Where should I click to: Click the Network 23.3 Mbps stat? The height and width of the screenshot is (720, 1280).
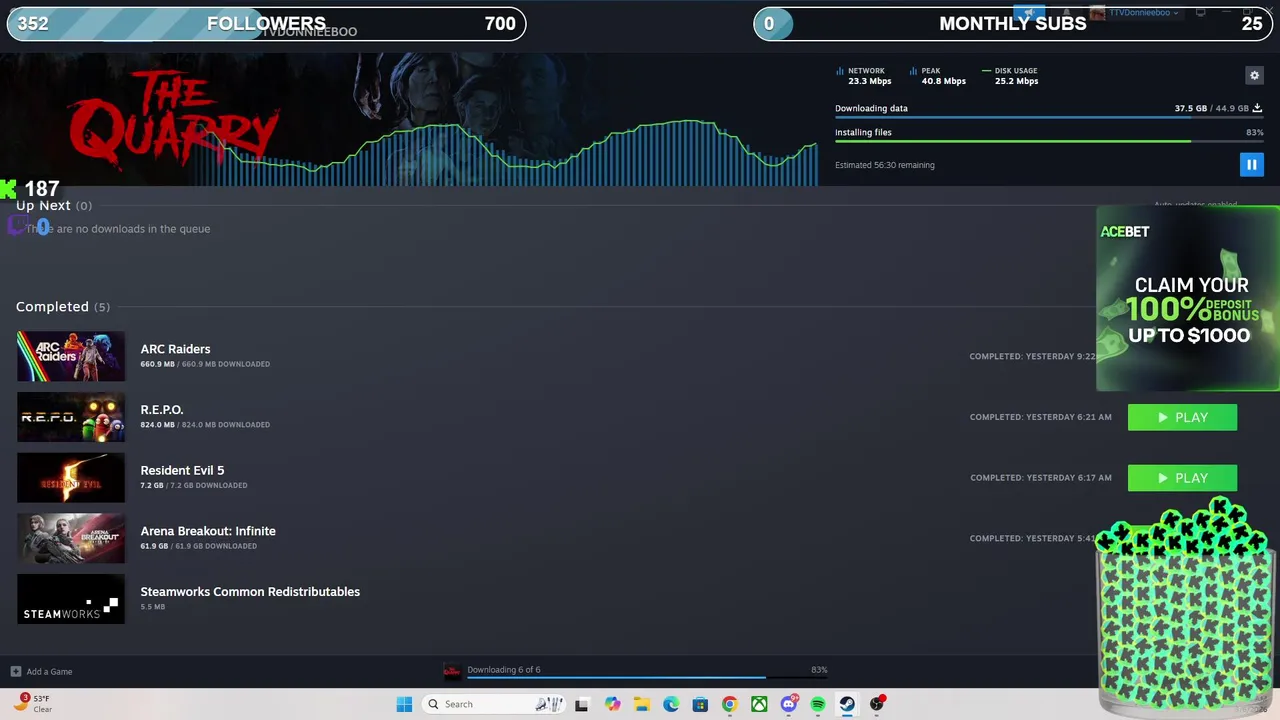pyautogui.click(x=863, y=76)
